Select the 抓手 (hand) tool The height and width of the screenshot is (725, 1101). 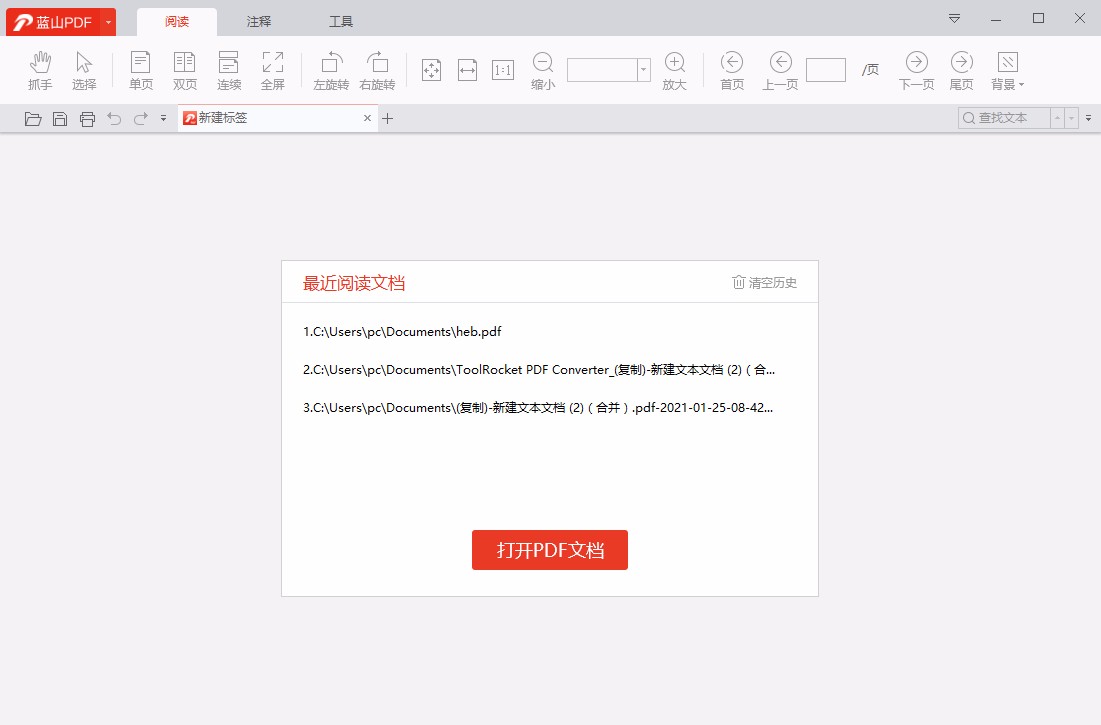pyautogui.click(x=39, y=68)
